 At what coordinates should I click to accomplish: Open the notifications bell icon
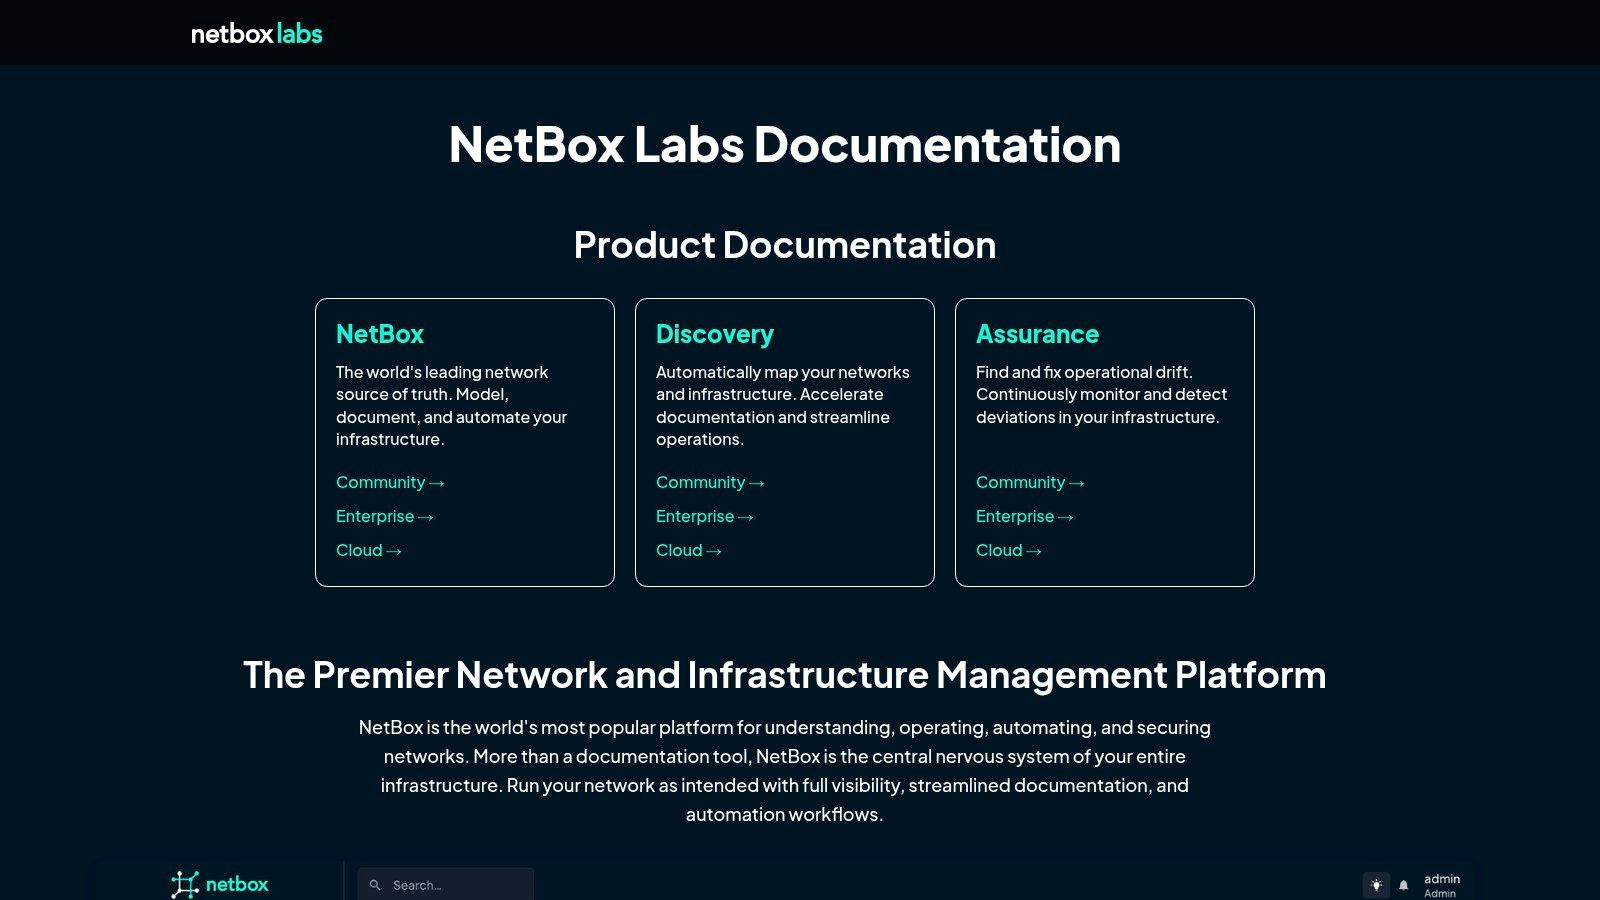pos(1404,885)
